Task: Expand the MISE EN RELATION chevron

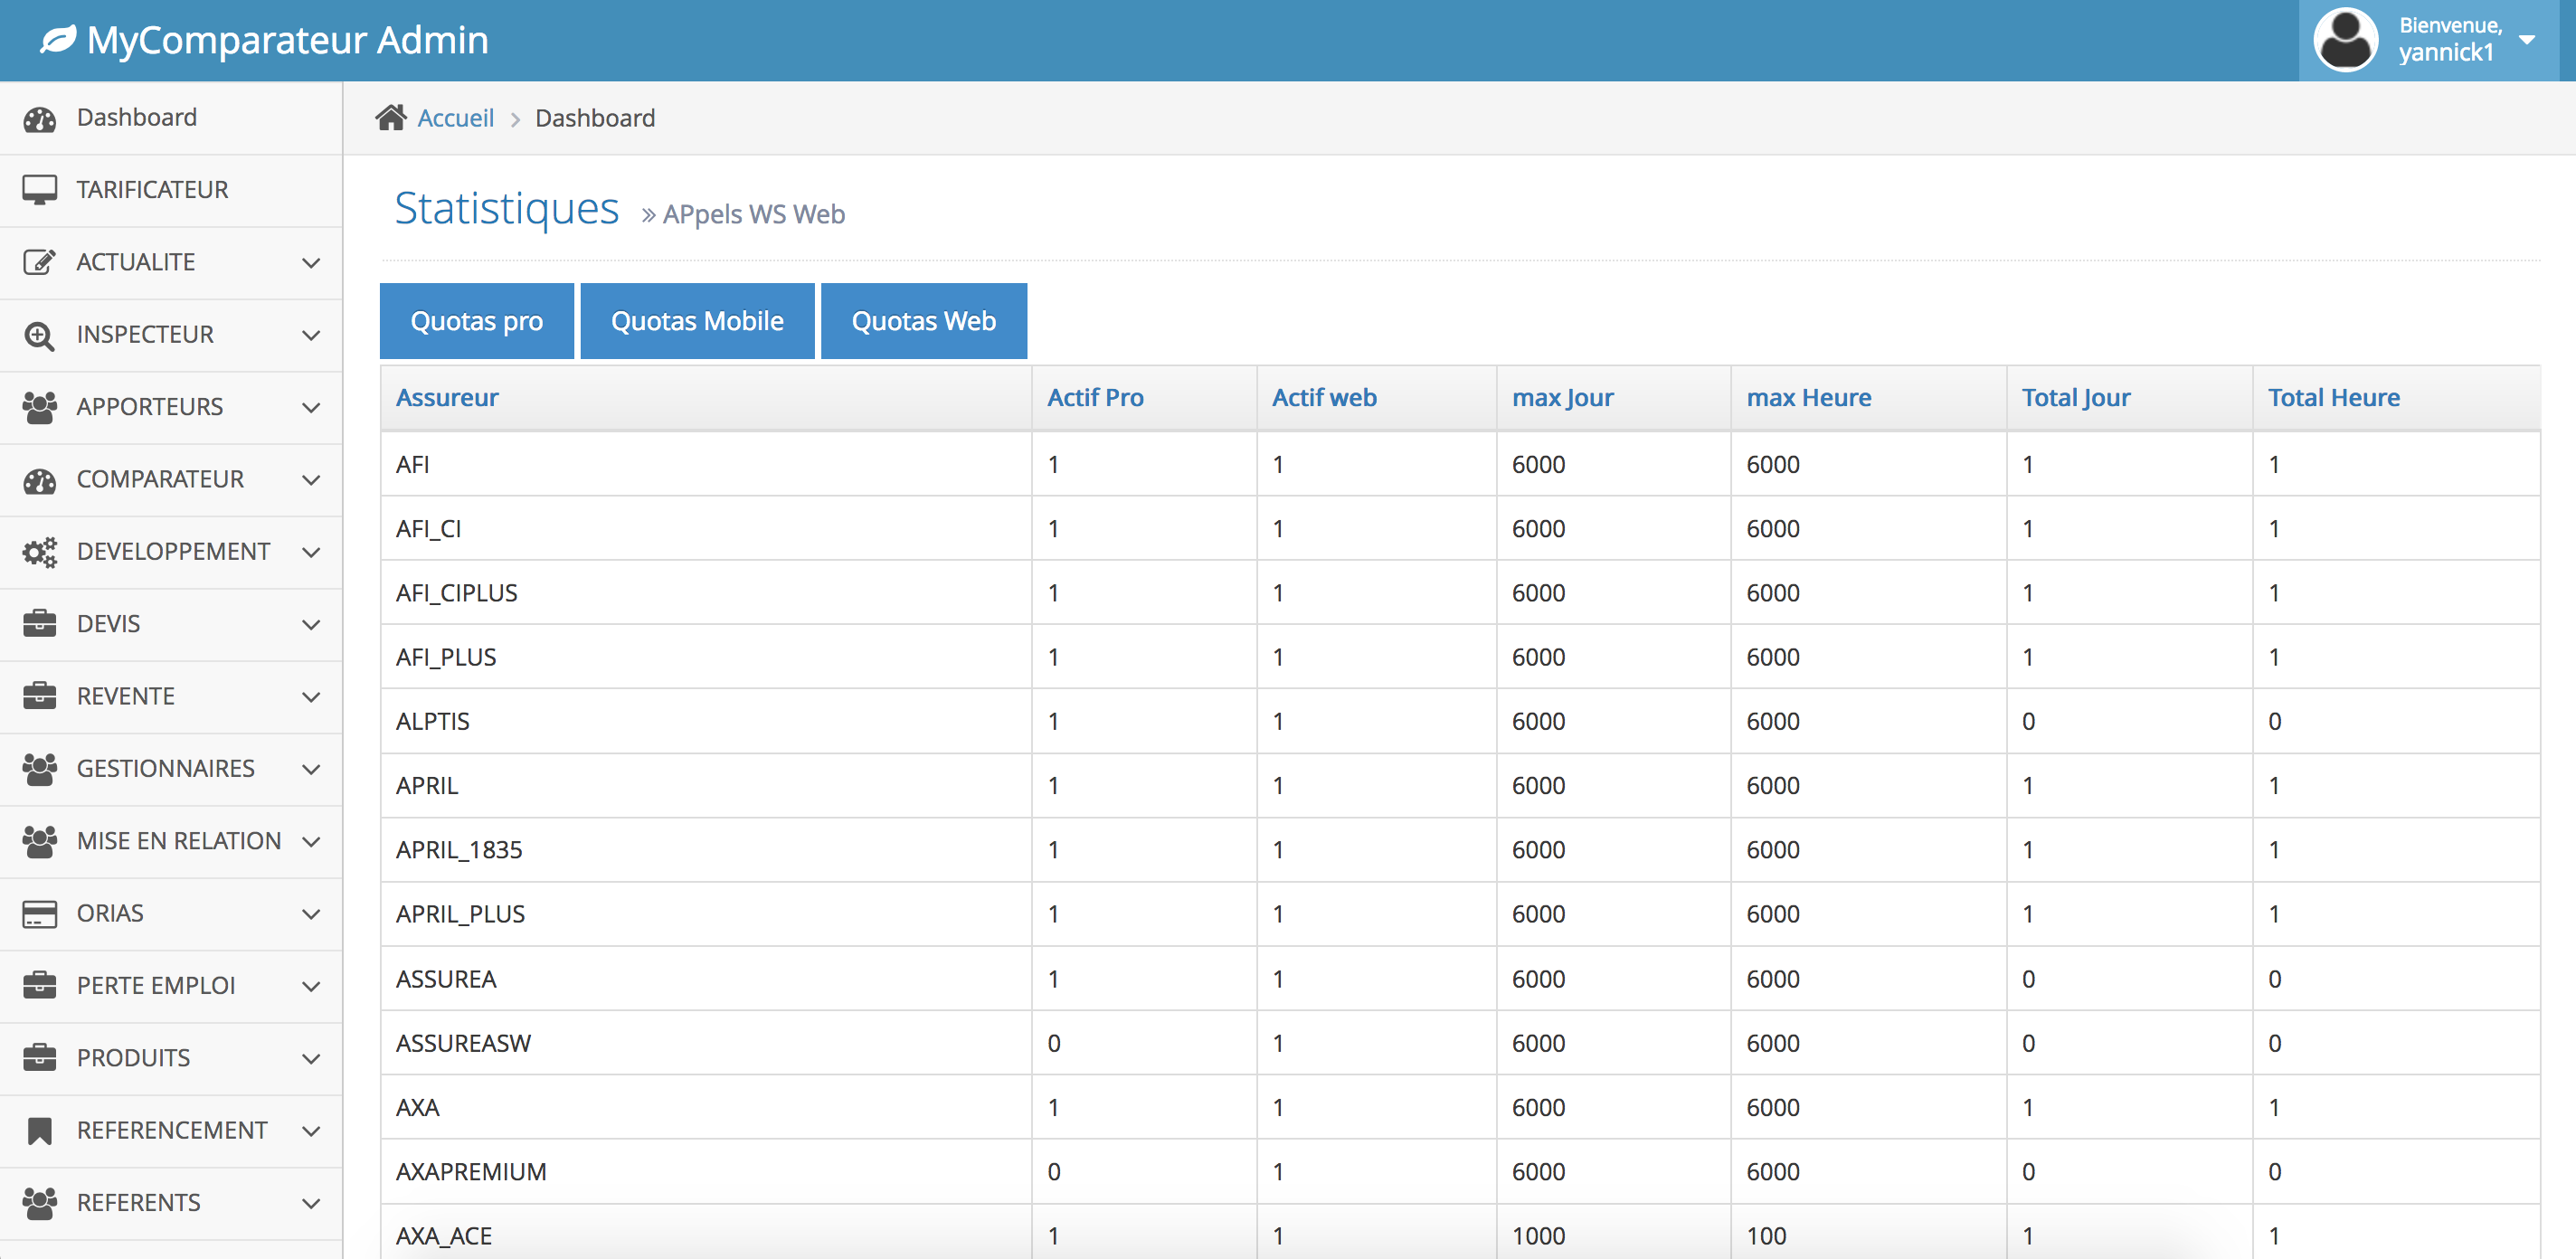Action: pyautogui.click(x=311, y=842)
